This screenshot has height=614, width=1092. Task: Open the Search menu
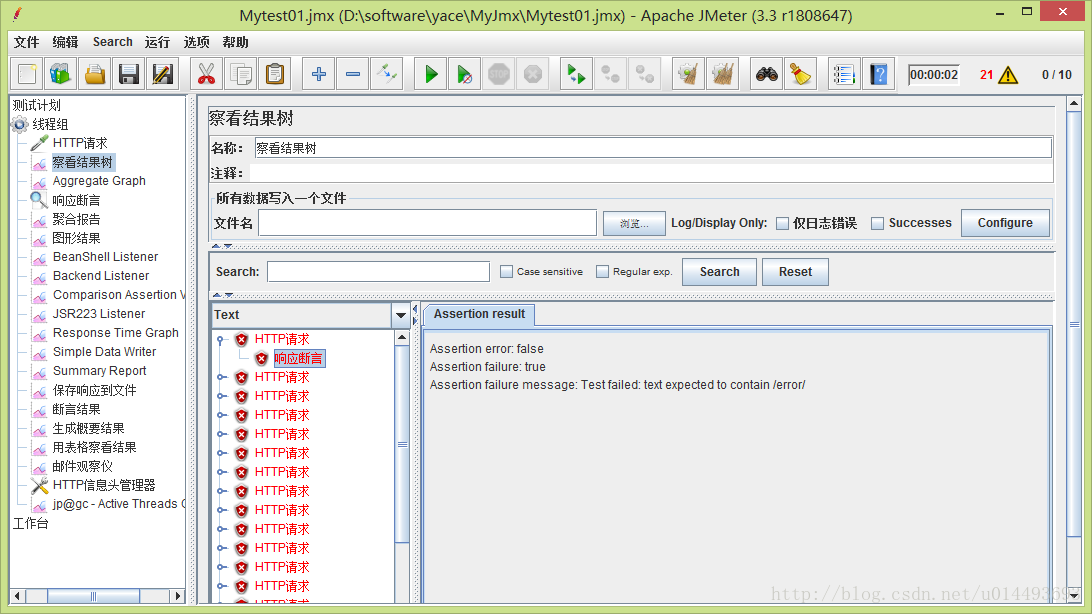[x=112, y=42]
